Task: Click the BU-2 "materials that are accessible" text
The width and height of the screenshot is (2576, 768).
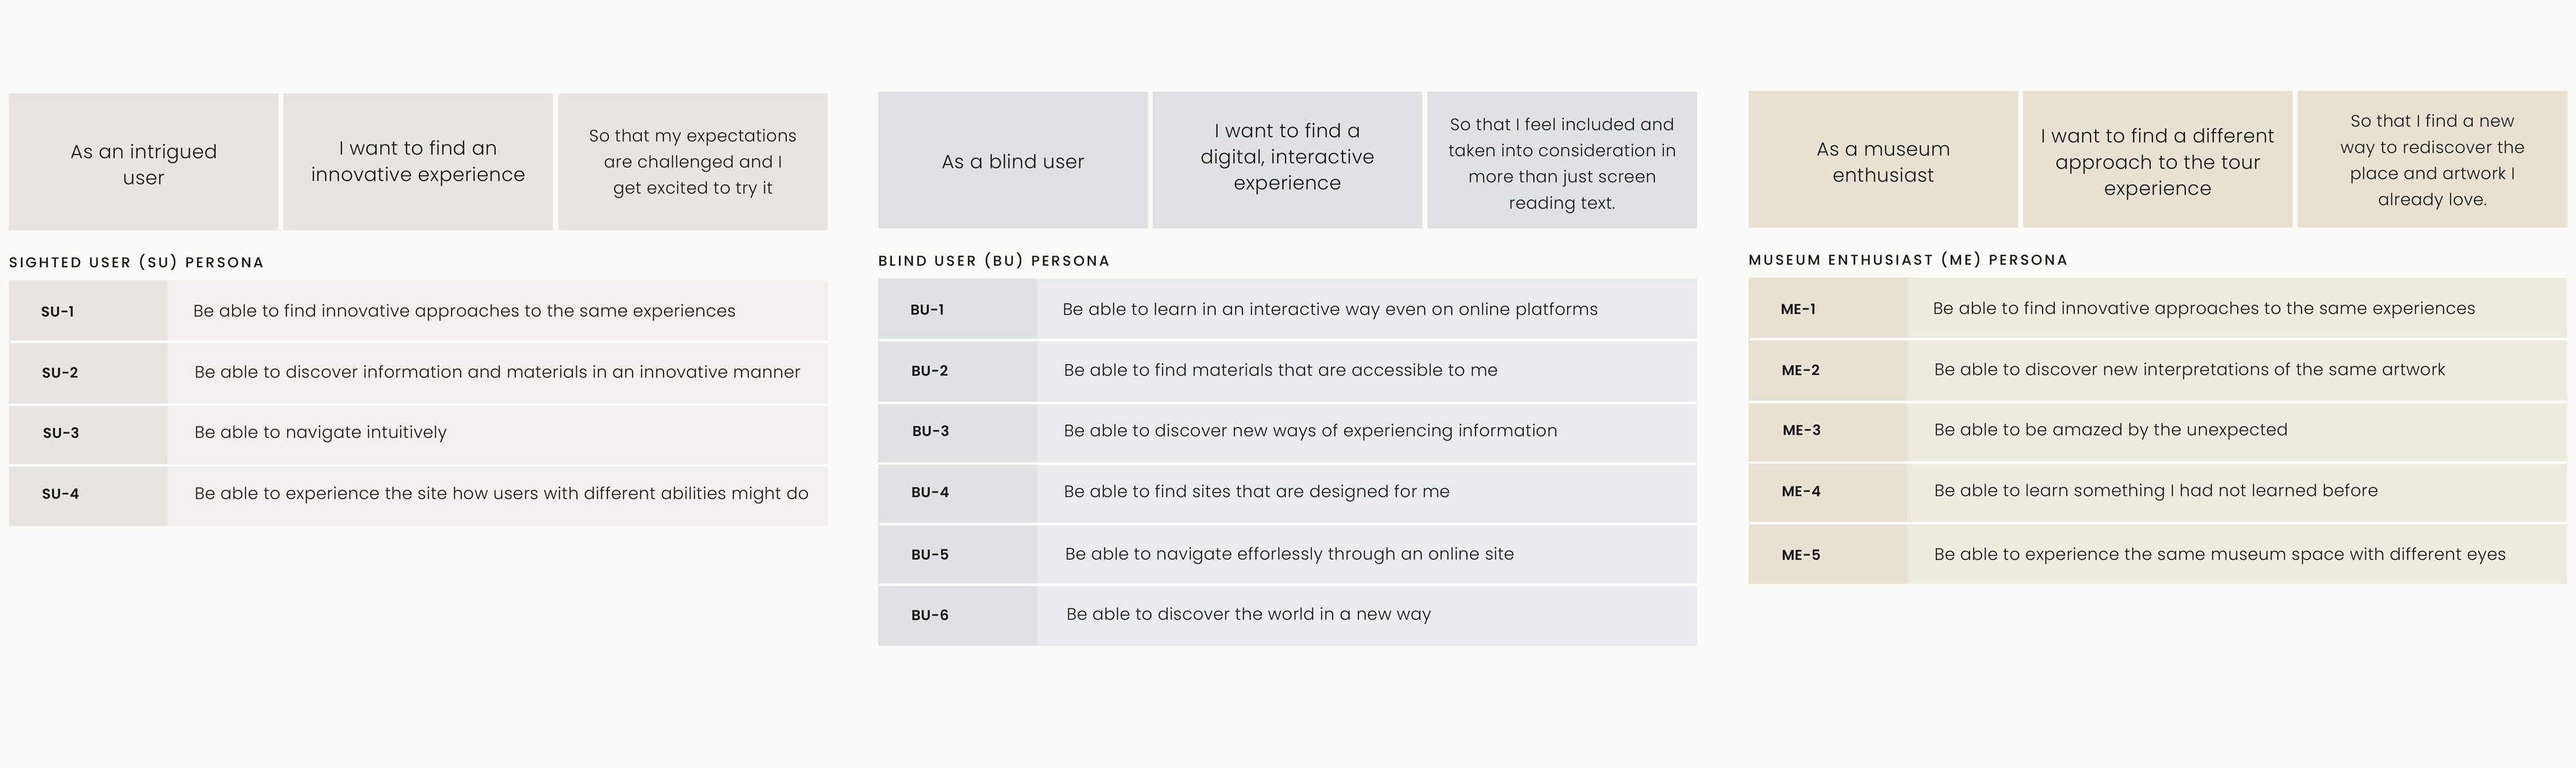Action: click(1280, 370)
